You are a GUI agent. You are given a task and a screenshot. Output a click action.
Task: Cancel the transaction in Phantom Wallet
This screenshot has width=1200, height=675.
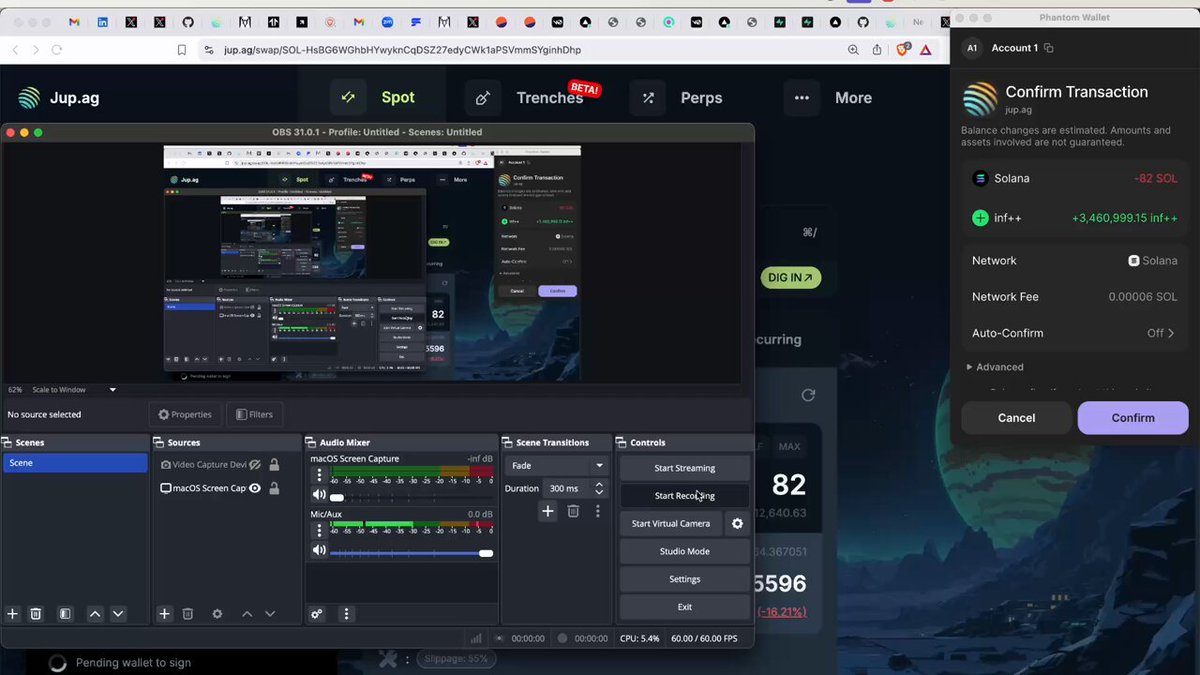point(1017,418)
